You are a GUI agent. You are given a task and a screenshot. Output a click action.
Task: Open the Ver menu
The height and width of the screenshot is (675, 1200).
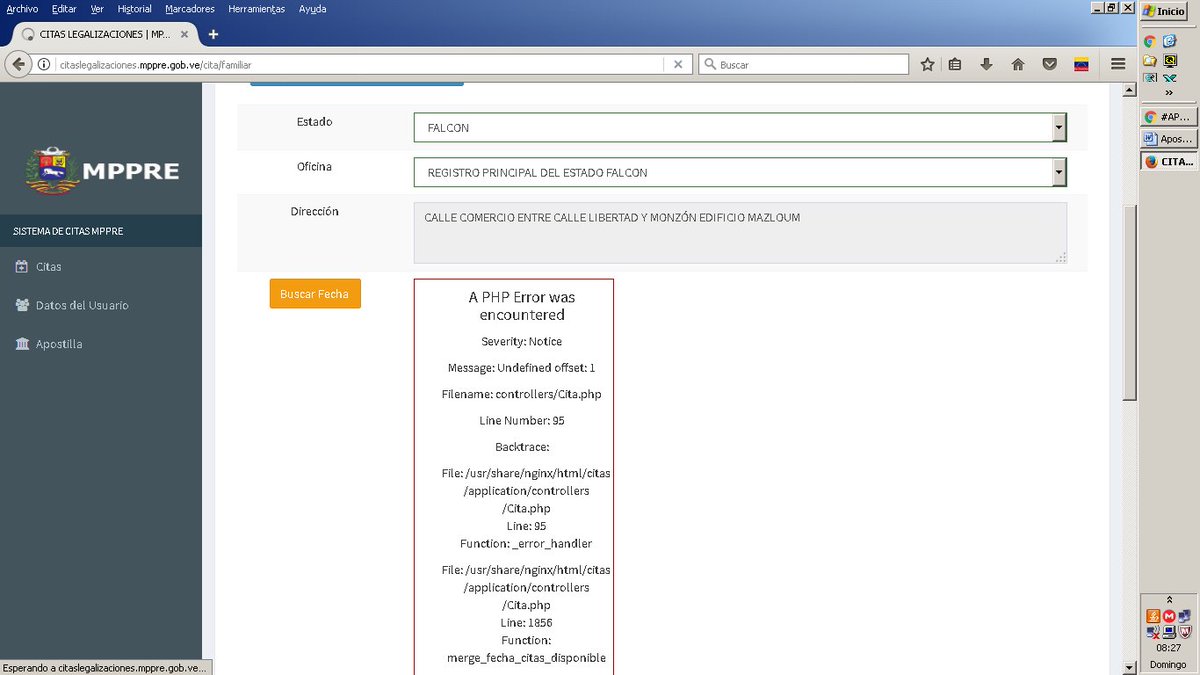(97, 8)
